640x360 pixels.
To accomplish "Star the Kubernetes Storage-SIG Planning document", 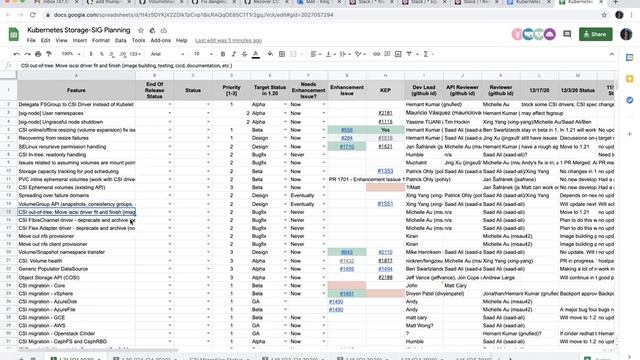I will (141, 30).
